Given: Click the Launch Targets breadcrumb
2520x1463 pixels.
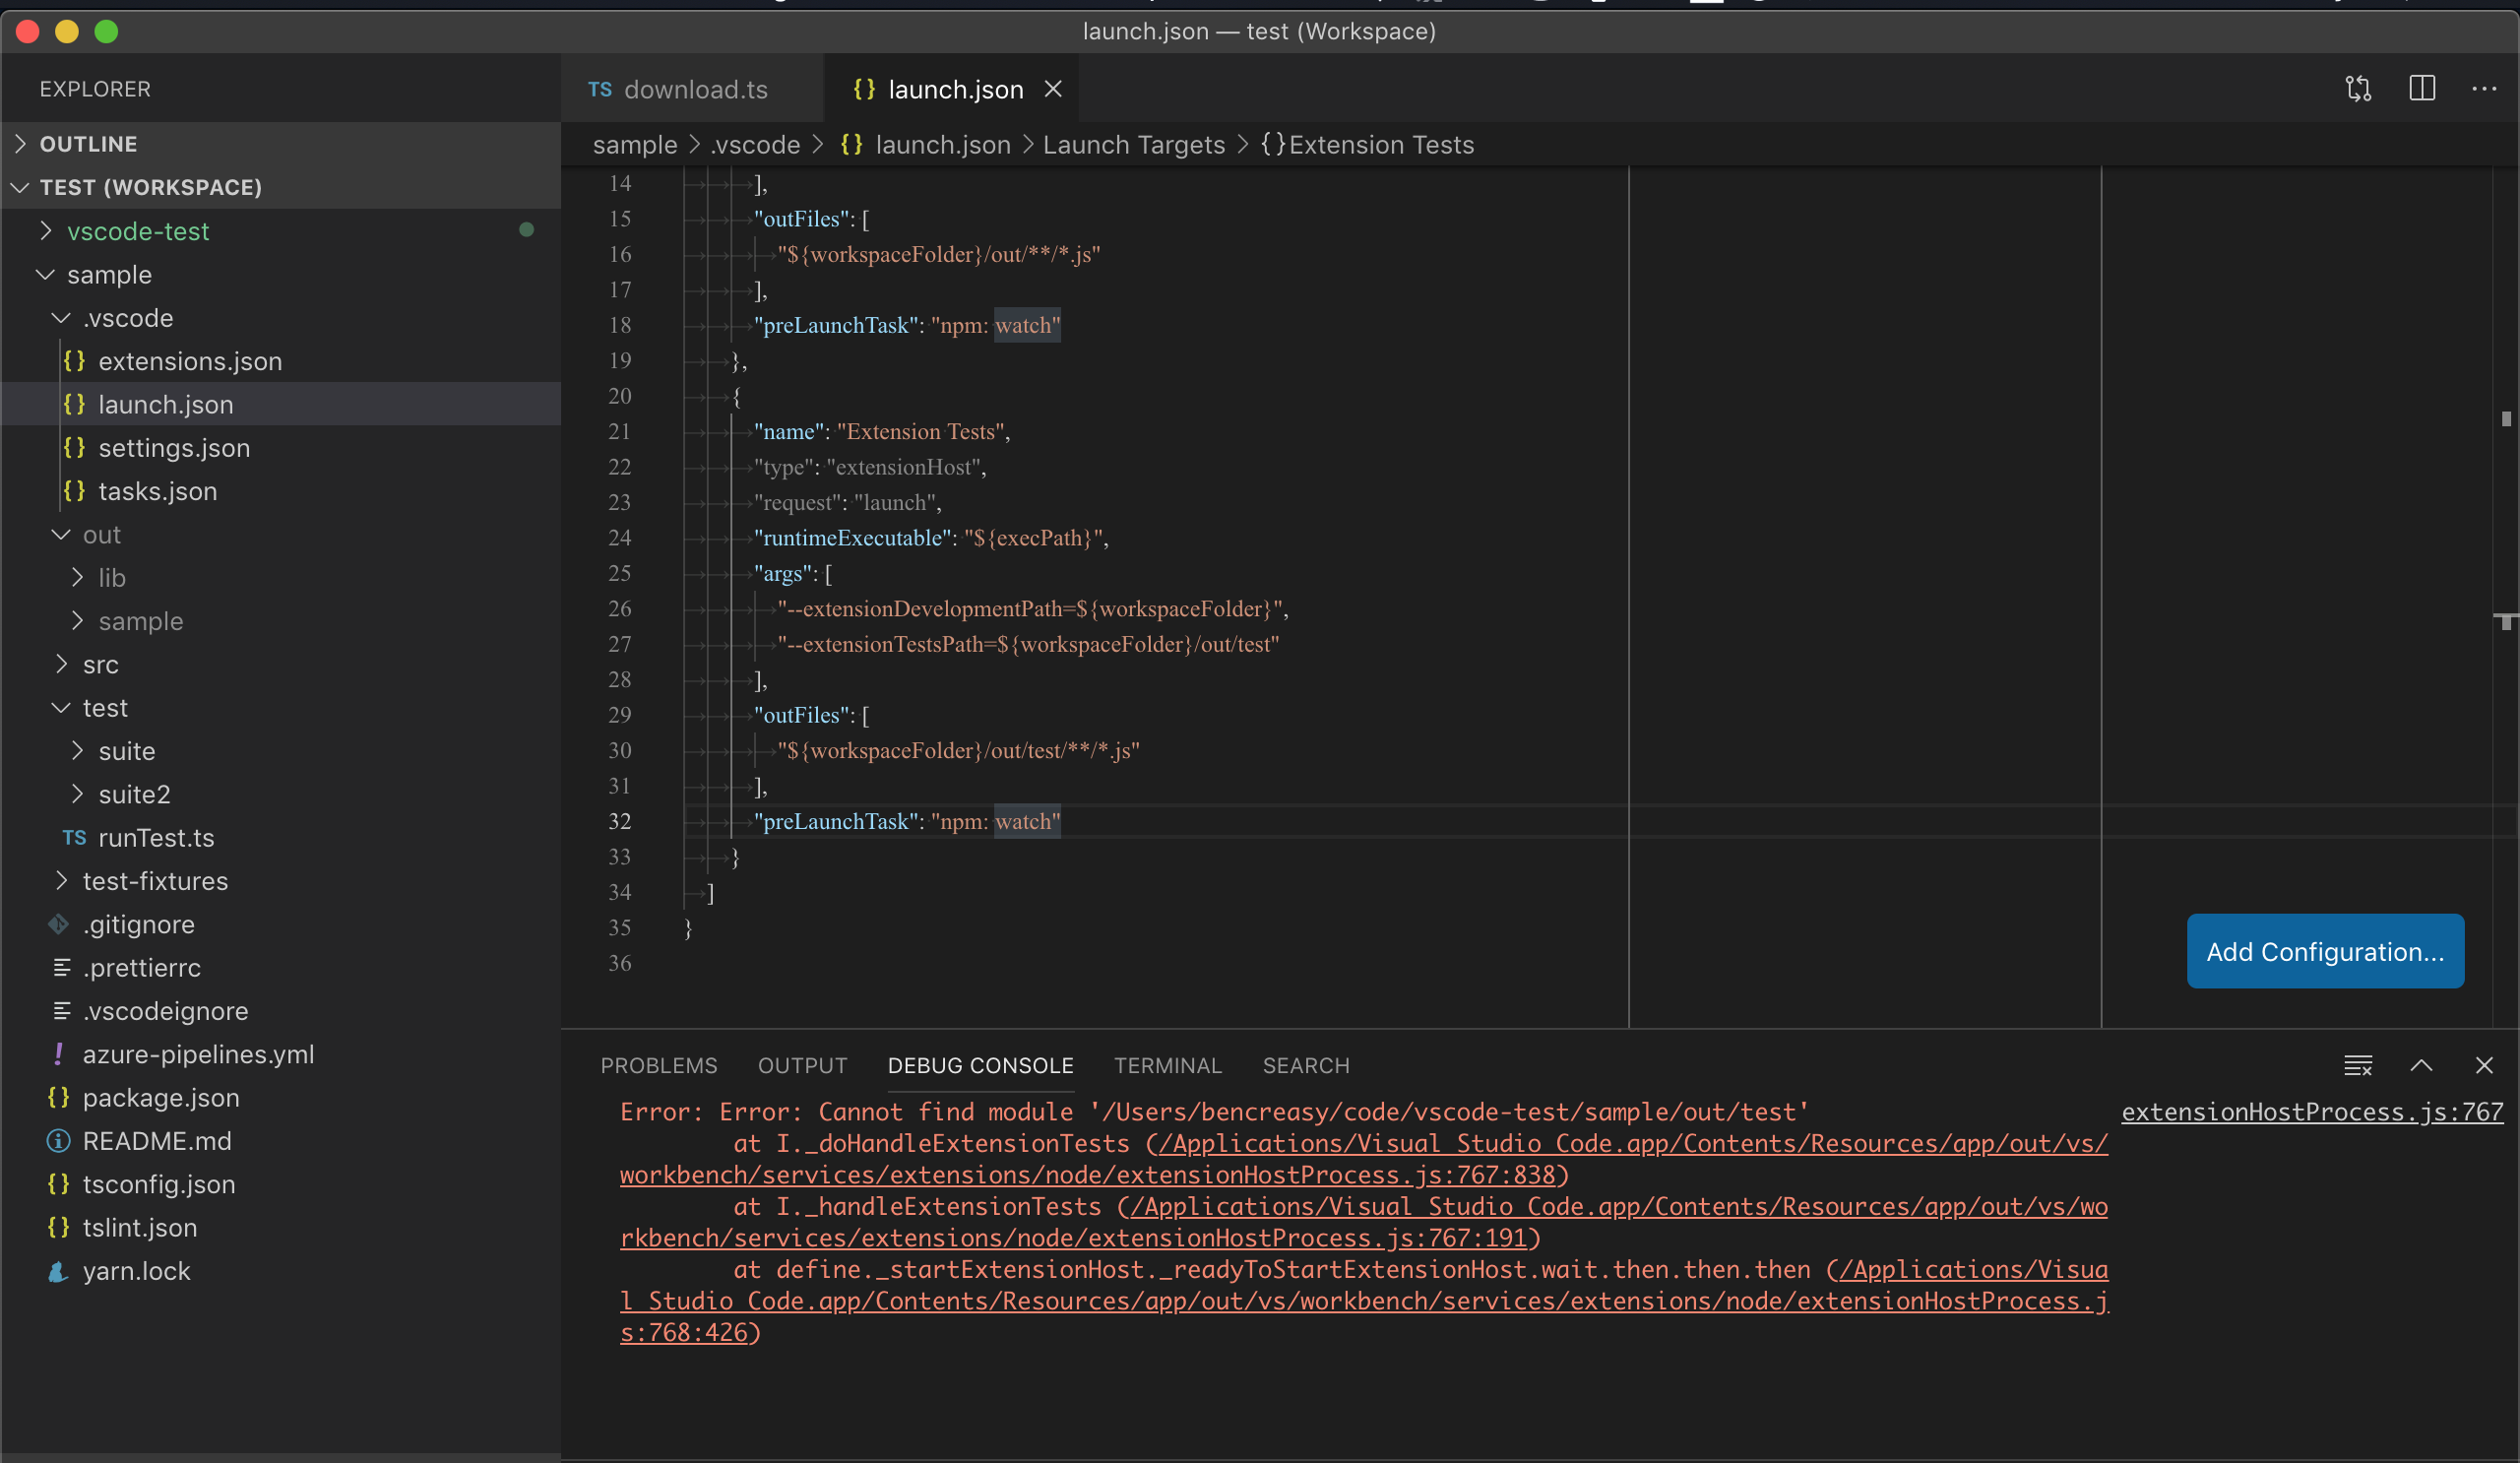Looking at the screenshot, I should click(1133, 144).
